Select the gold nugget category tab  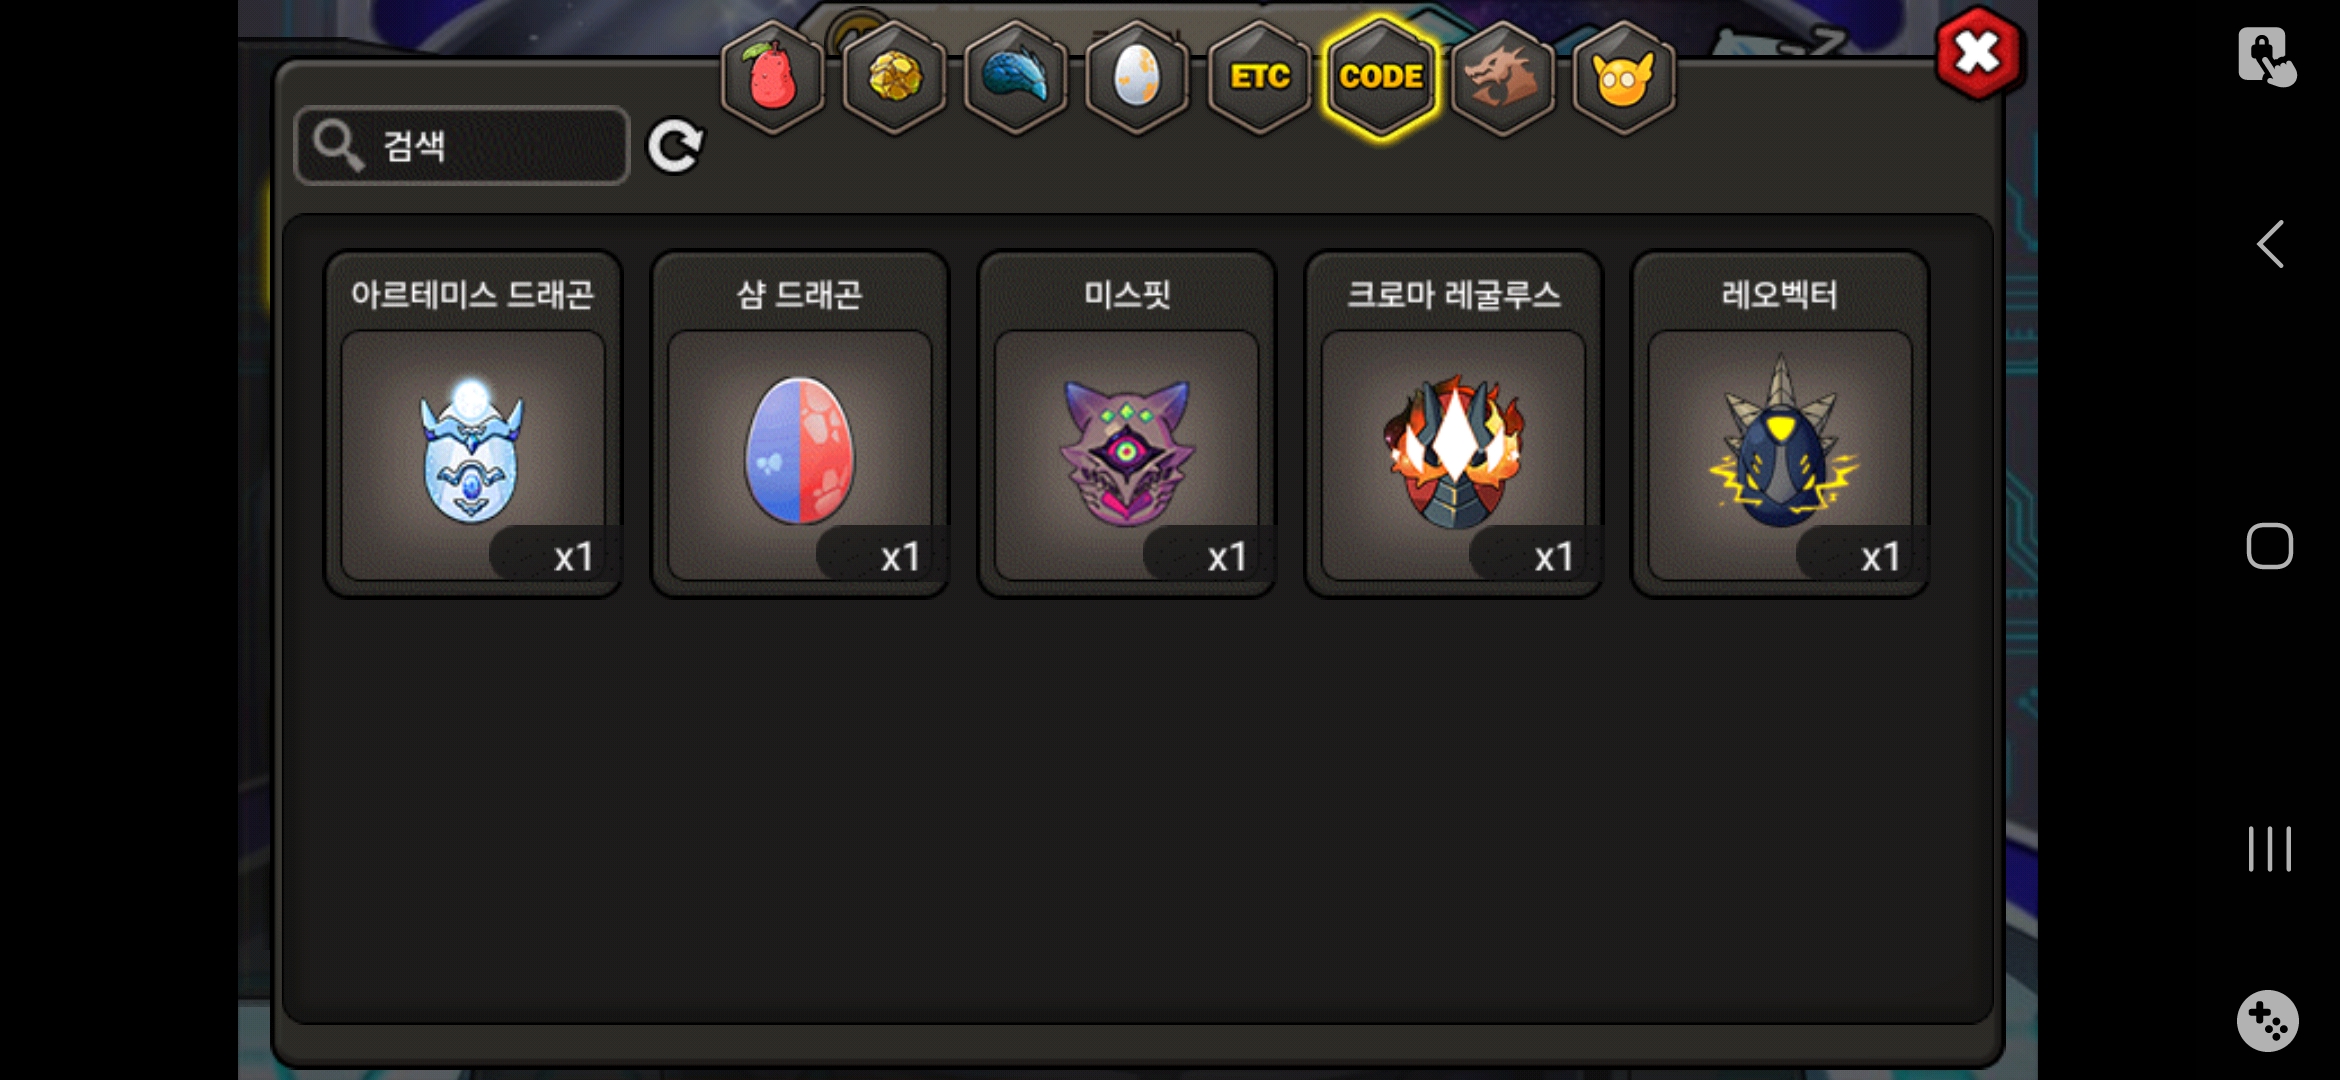pos(894,77)
